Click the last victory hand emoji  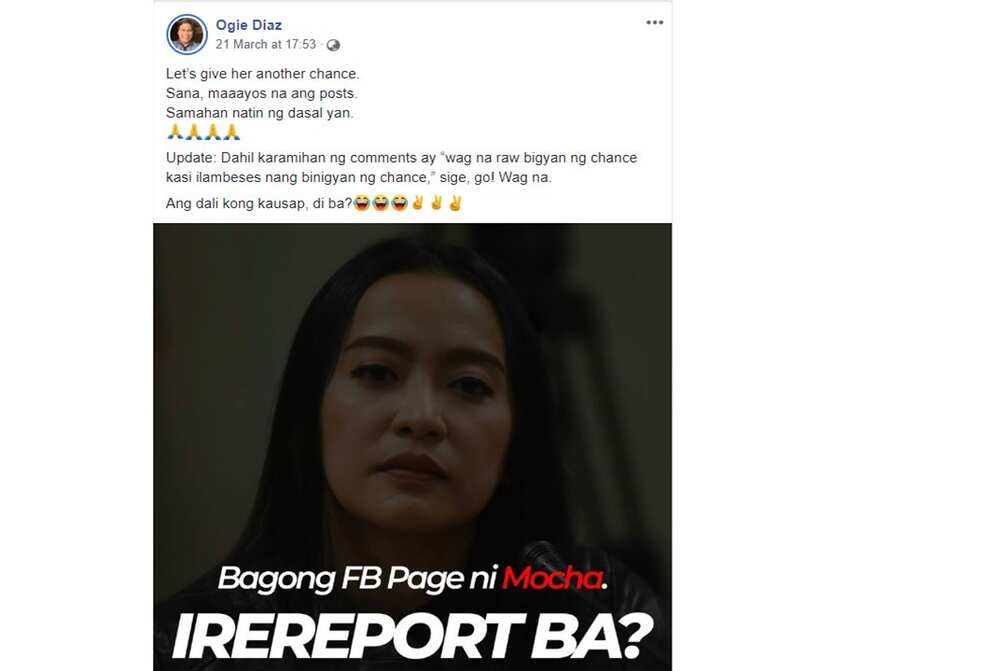(455, 203)
